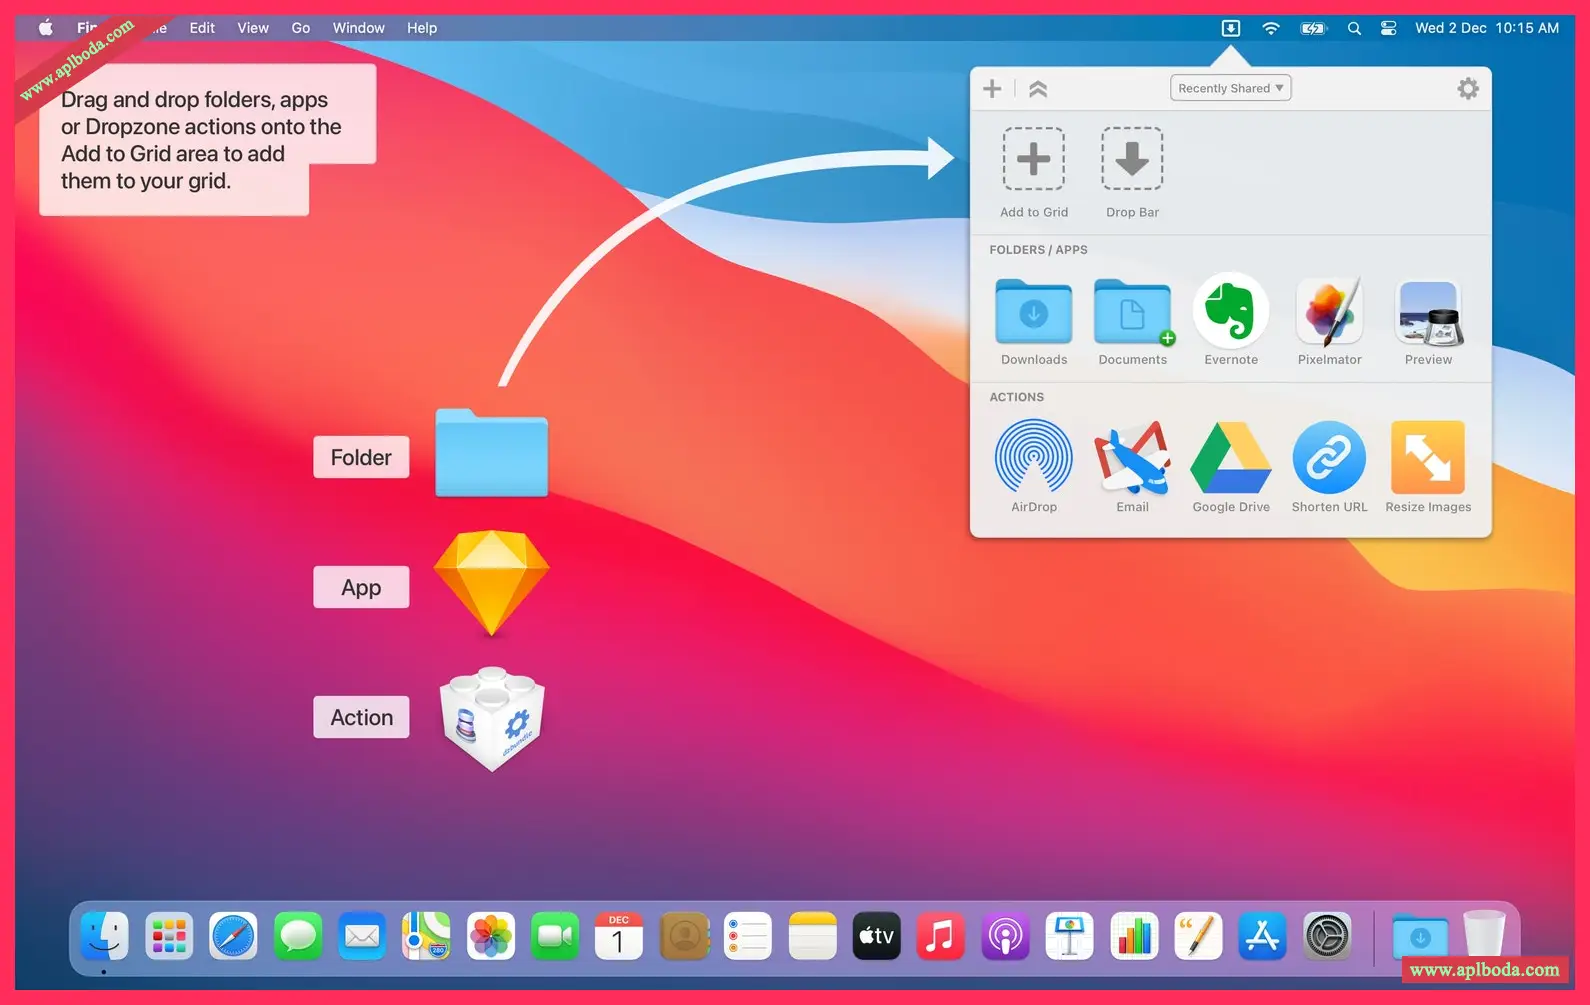Click the Downloads folder in grid
This screenshot has height=1005, width=1590.
coord(1033,312)
